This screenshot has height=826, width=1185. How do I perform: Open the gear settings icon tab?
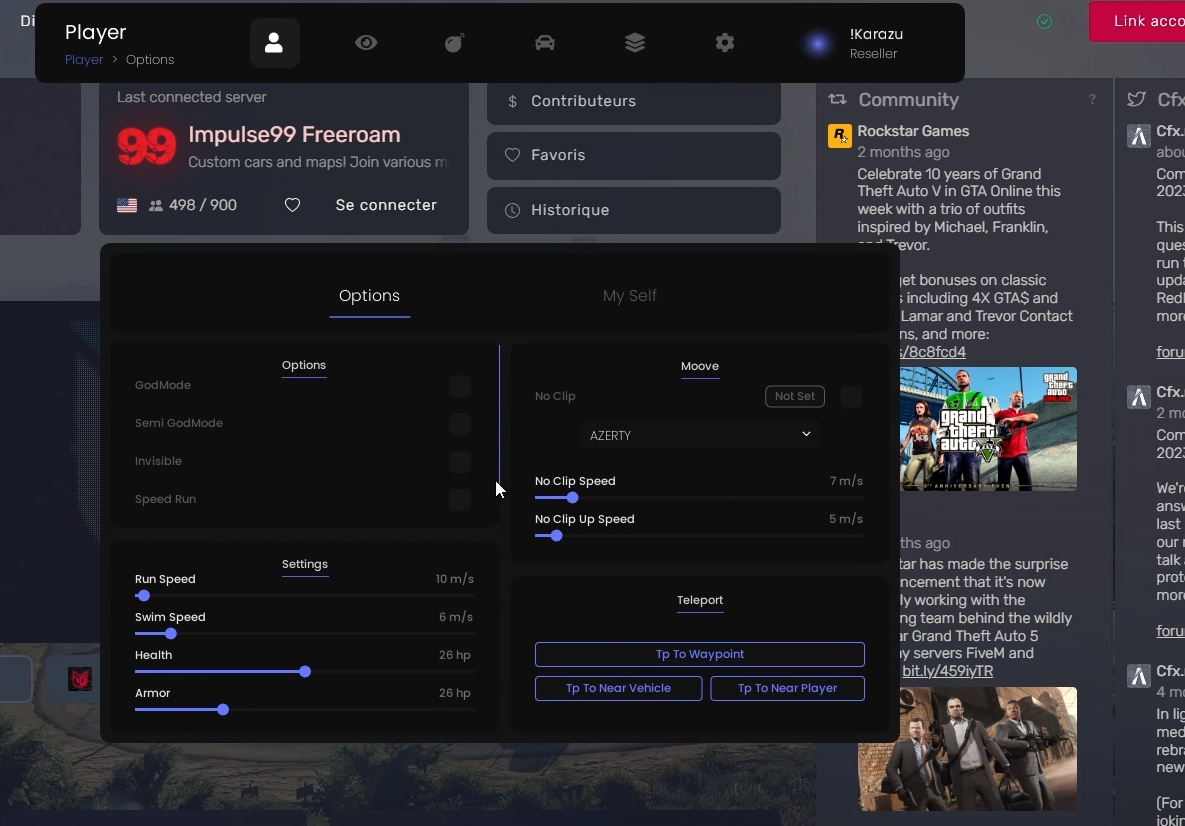coord(725,43)
